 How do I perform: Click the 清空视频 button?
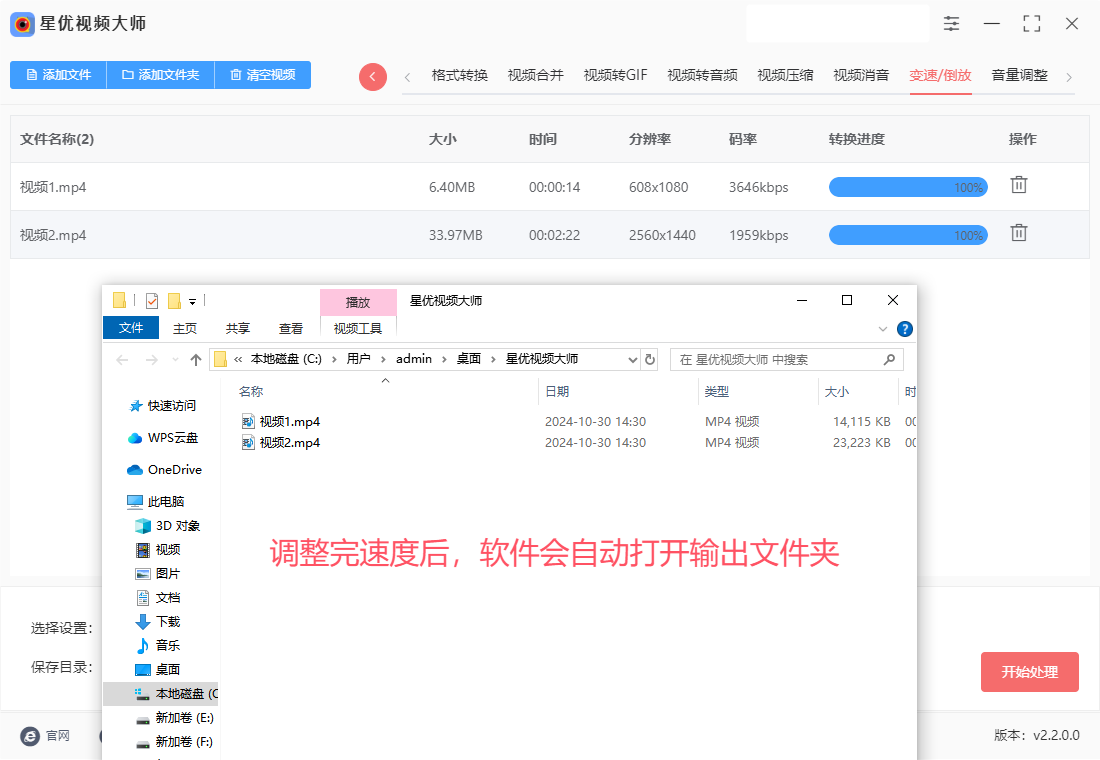tap(262, 75)
